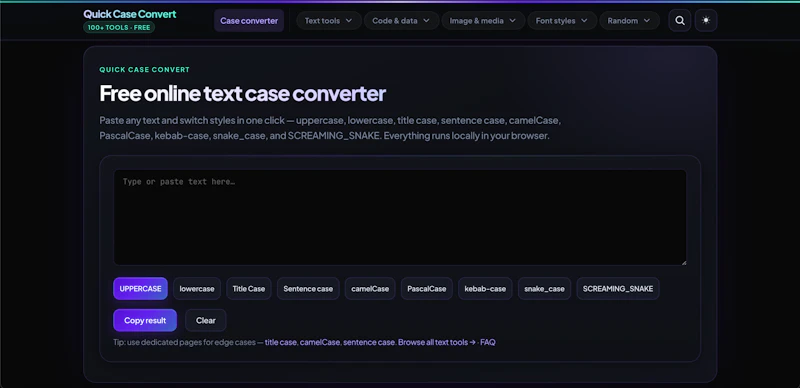Image resolution: width=800 pixels, height=388 pixels.
Task: Open the sentence case dedicated page link
Action: tap(369, 342)
